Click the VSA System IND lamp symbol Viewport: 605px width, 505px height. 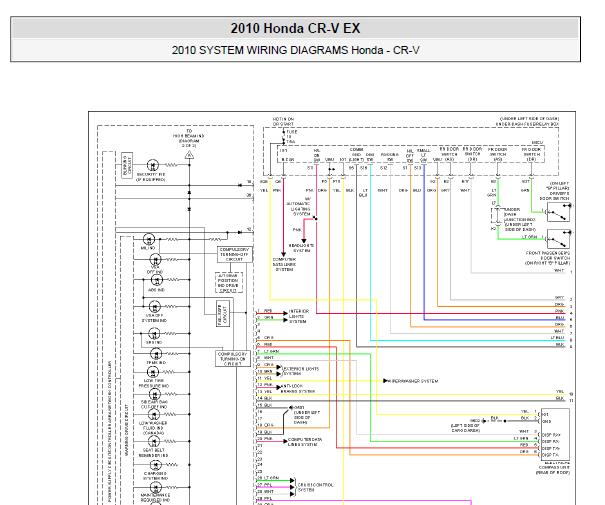155,307
